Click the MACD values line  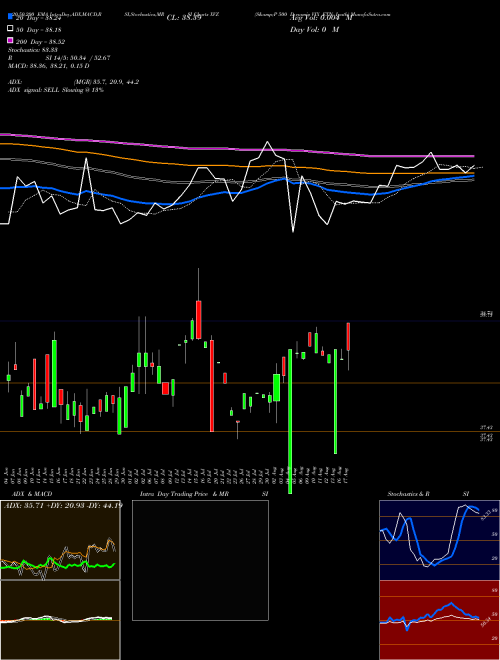[49, 66]
